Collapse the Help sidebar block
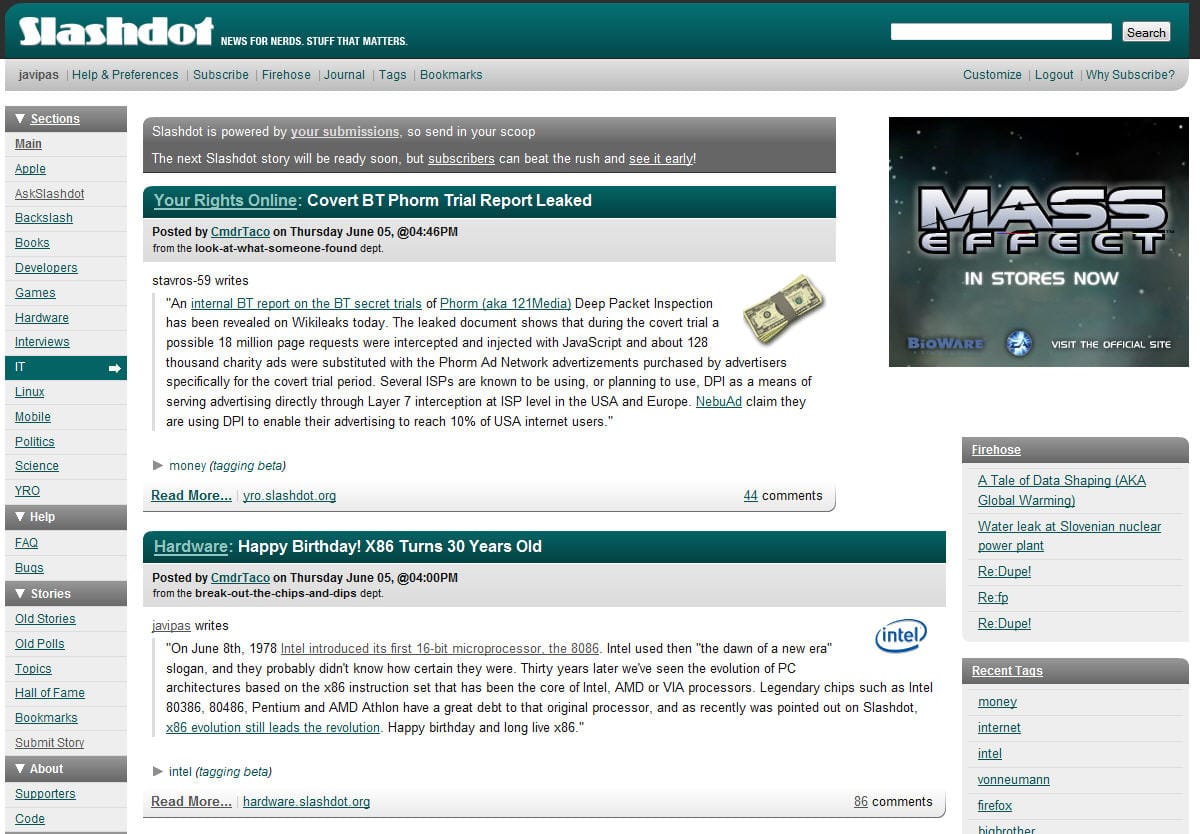Viewport: 1200px width, 834px height. [x=20, y=517]
